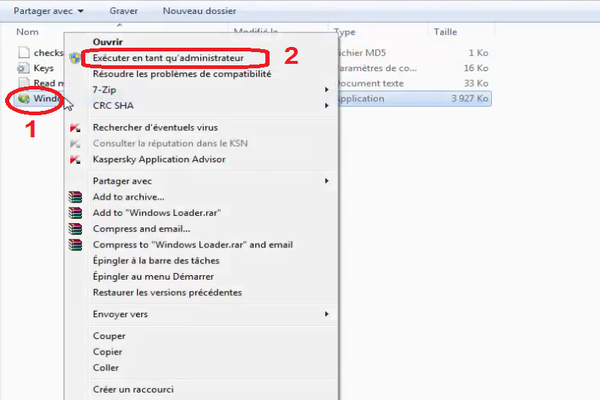Sort files by the Taille column
This screenshot has width=600, height=400.
click(x=445, y=32)
